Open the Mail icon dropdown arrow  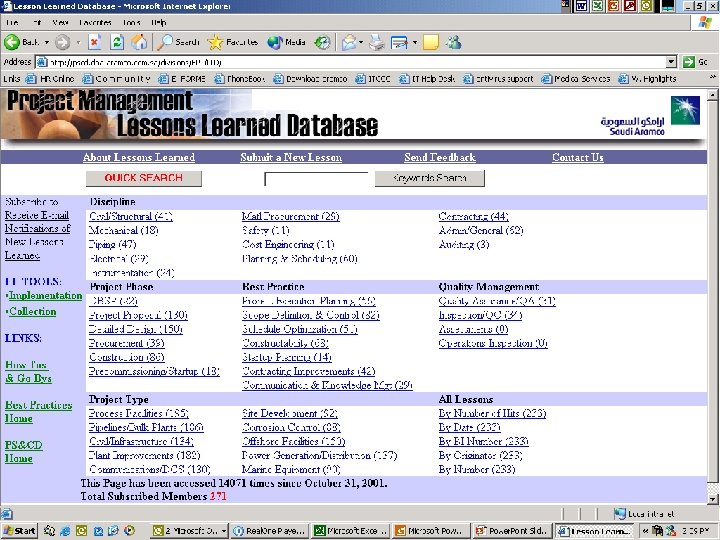[x=361, y=43]
